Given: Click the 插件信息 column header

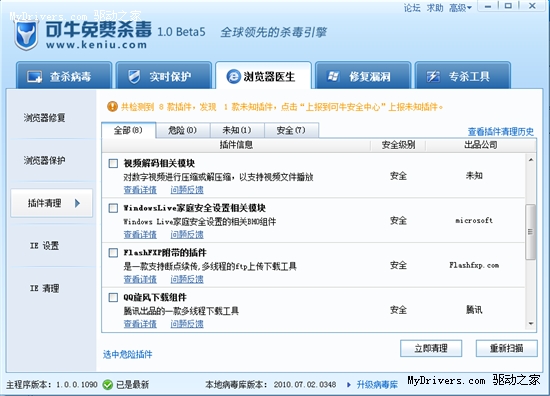Looking at the screenshot, I should (x=236, y=145).
